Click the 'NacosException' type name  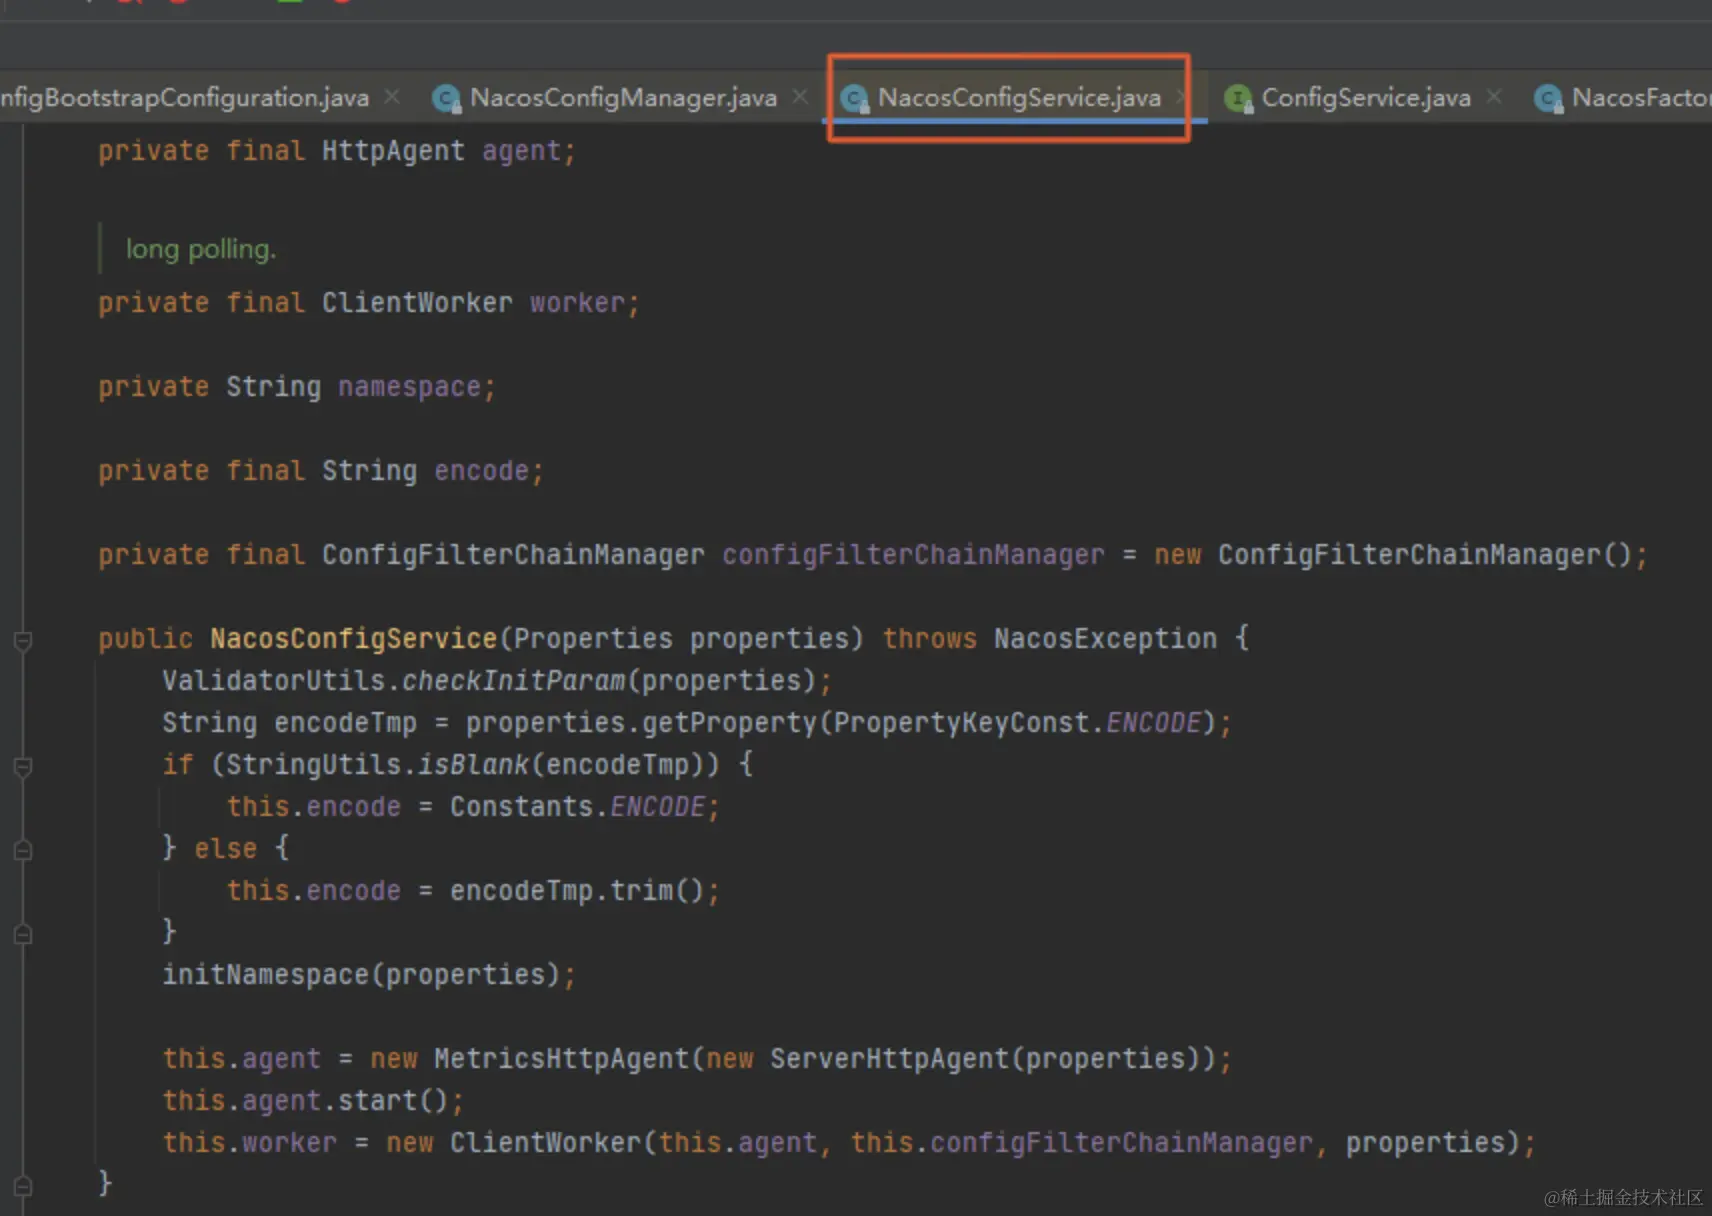pos(1105,639)
